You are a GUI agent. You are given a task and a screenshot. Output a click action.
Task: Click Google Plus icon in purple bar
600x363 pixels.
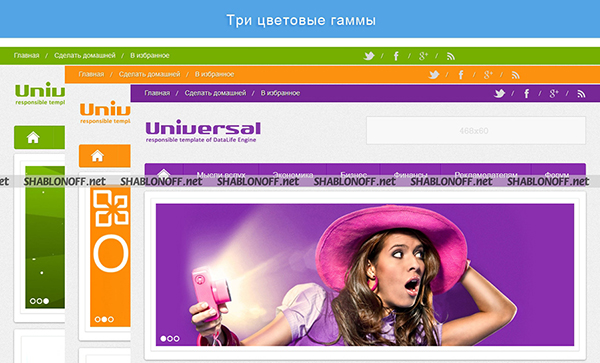[x=554, y=94]
